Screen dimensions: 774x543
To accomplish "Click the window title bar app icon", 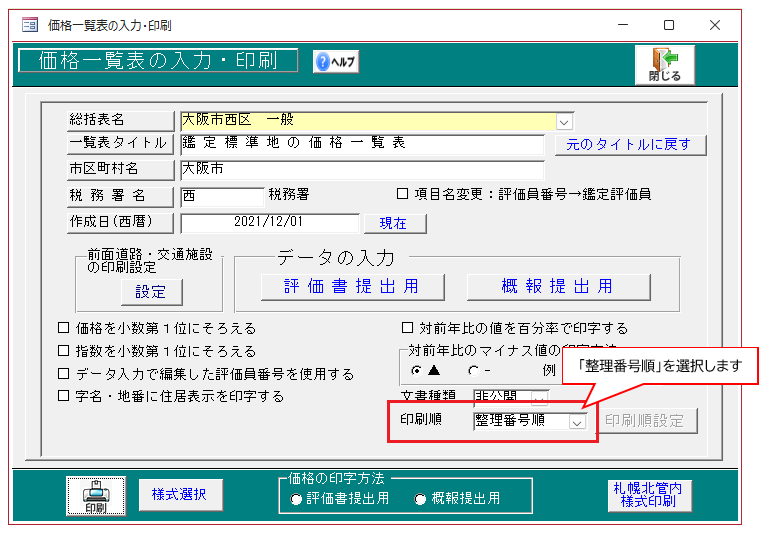I will 29,25.
